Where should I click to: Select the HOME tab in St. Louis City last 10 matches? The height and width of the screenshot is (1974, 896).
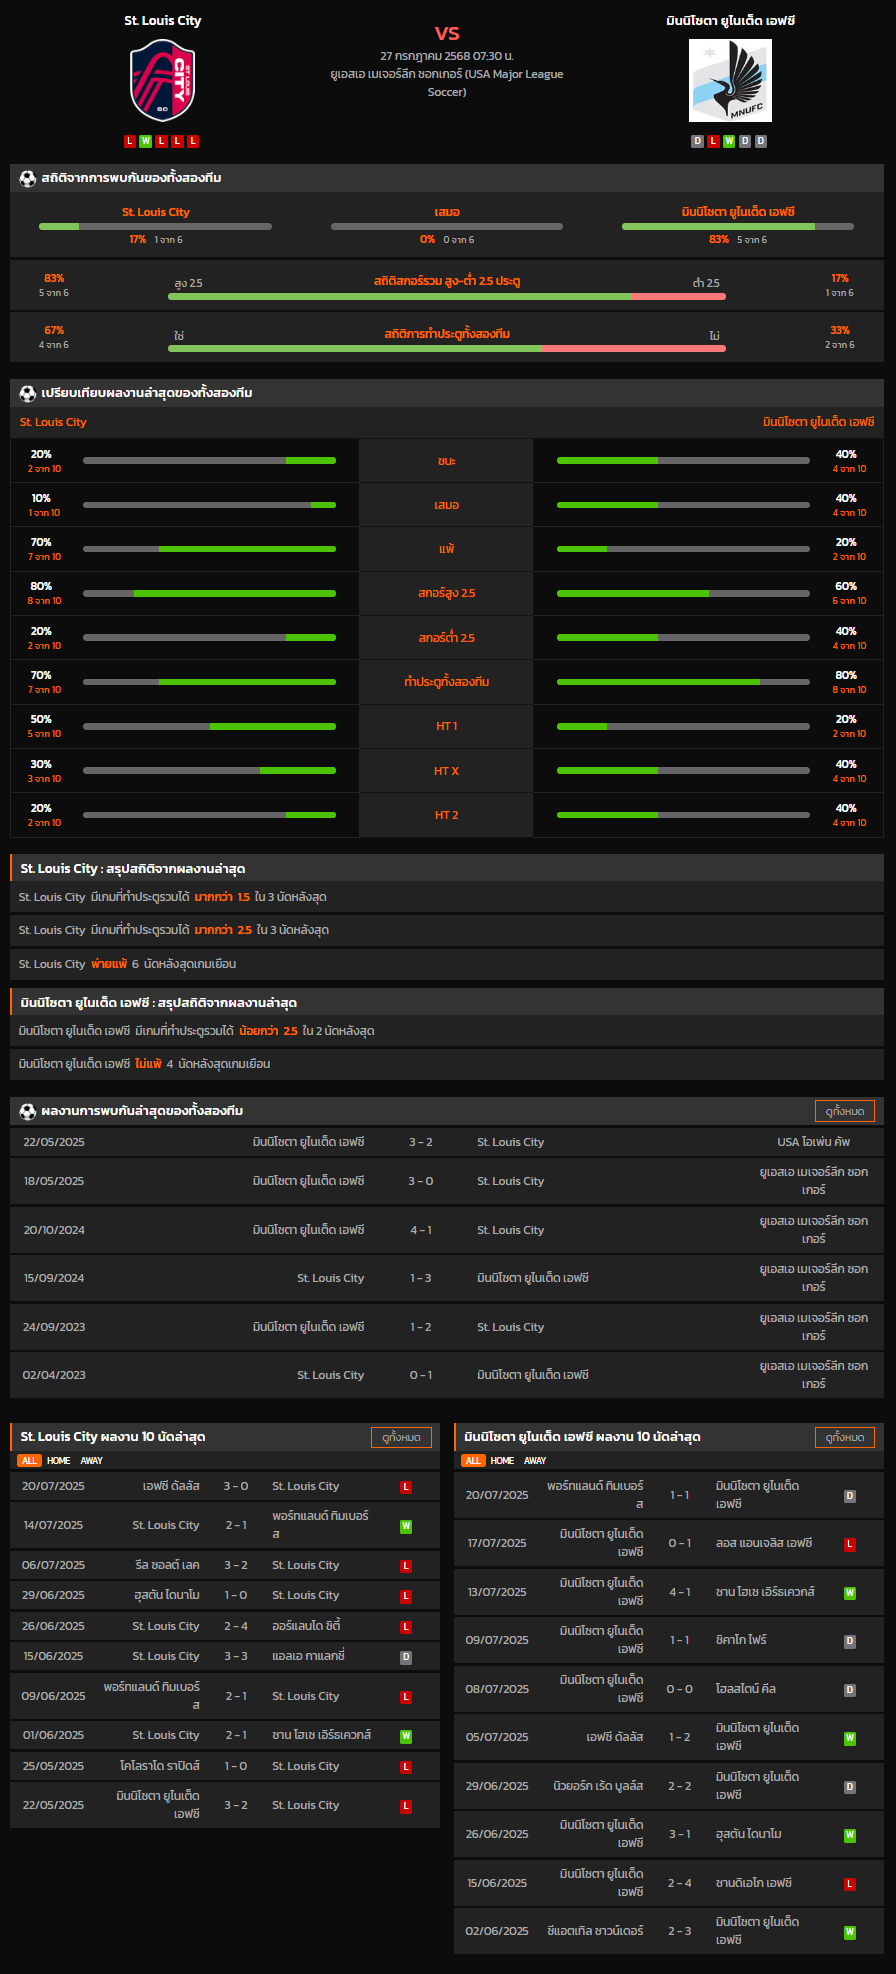coord(59,1461)
